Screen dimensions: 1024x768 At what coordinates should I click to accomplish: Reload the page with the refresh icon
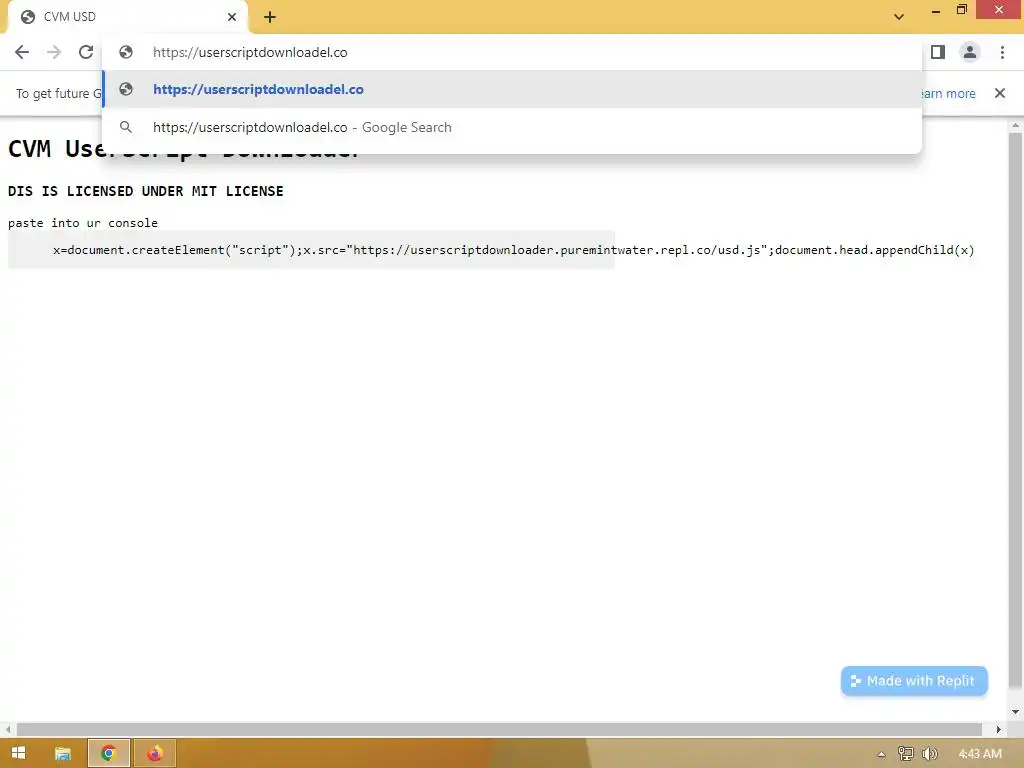pos(86,52)
